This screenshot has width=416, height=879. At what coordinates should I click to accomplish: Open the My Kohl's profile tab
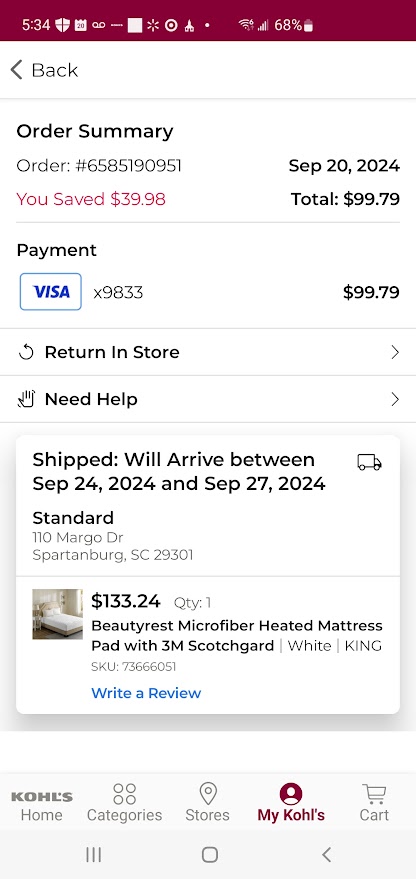coord(291,803)
